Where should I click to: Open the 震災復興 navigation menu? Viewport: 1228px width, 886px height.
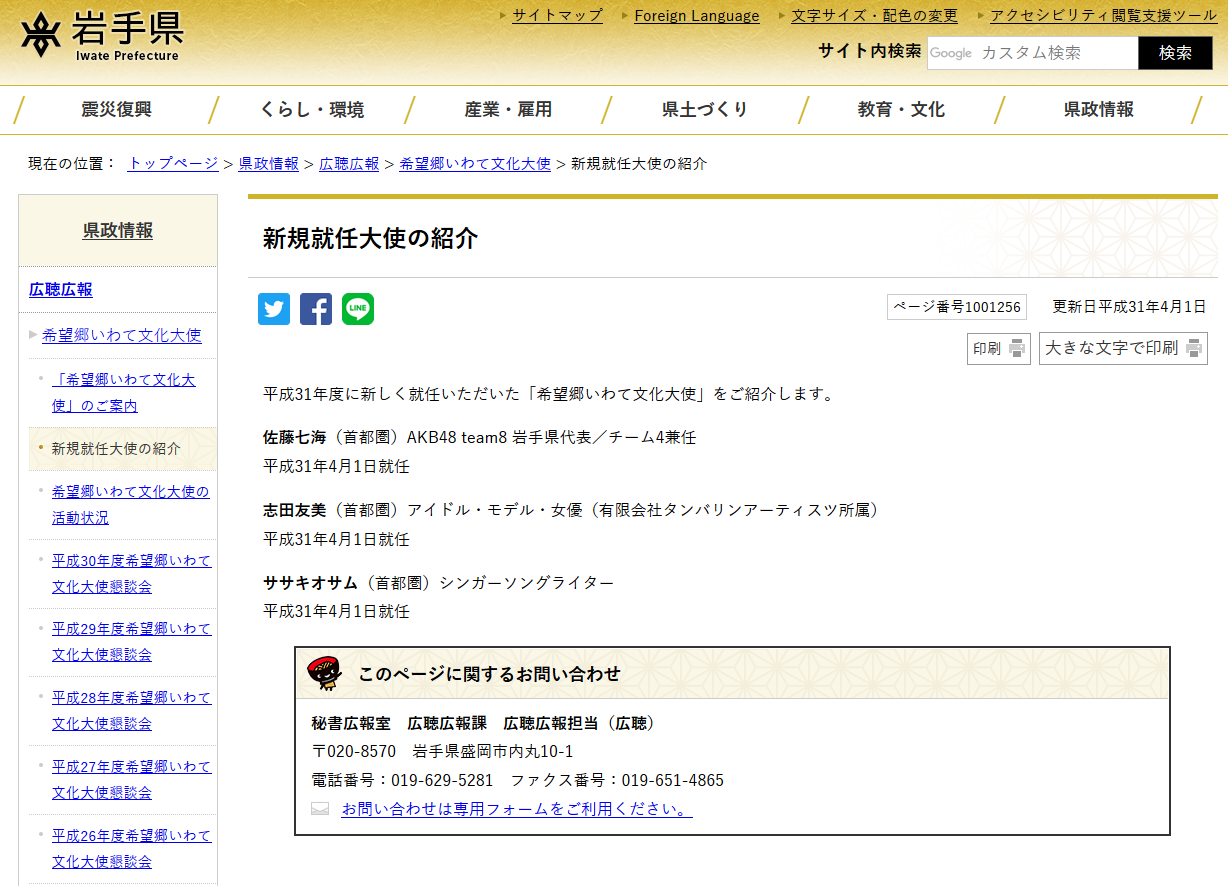[x=116, y=110]
